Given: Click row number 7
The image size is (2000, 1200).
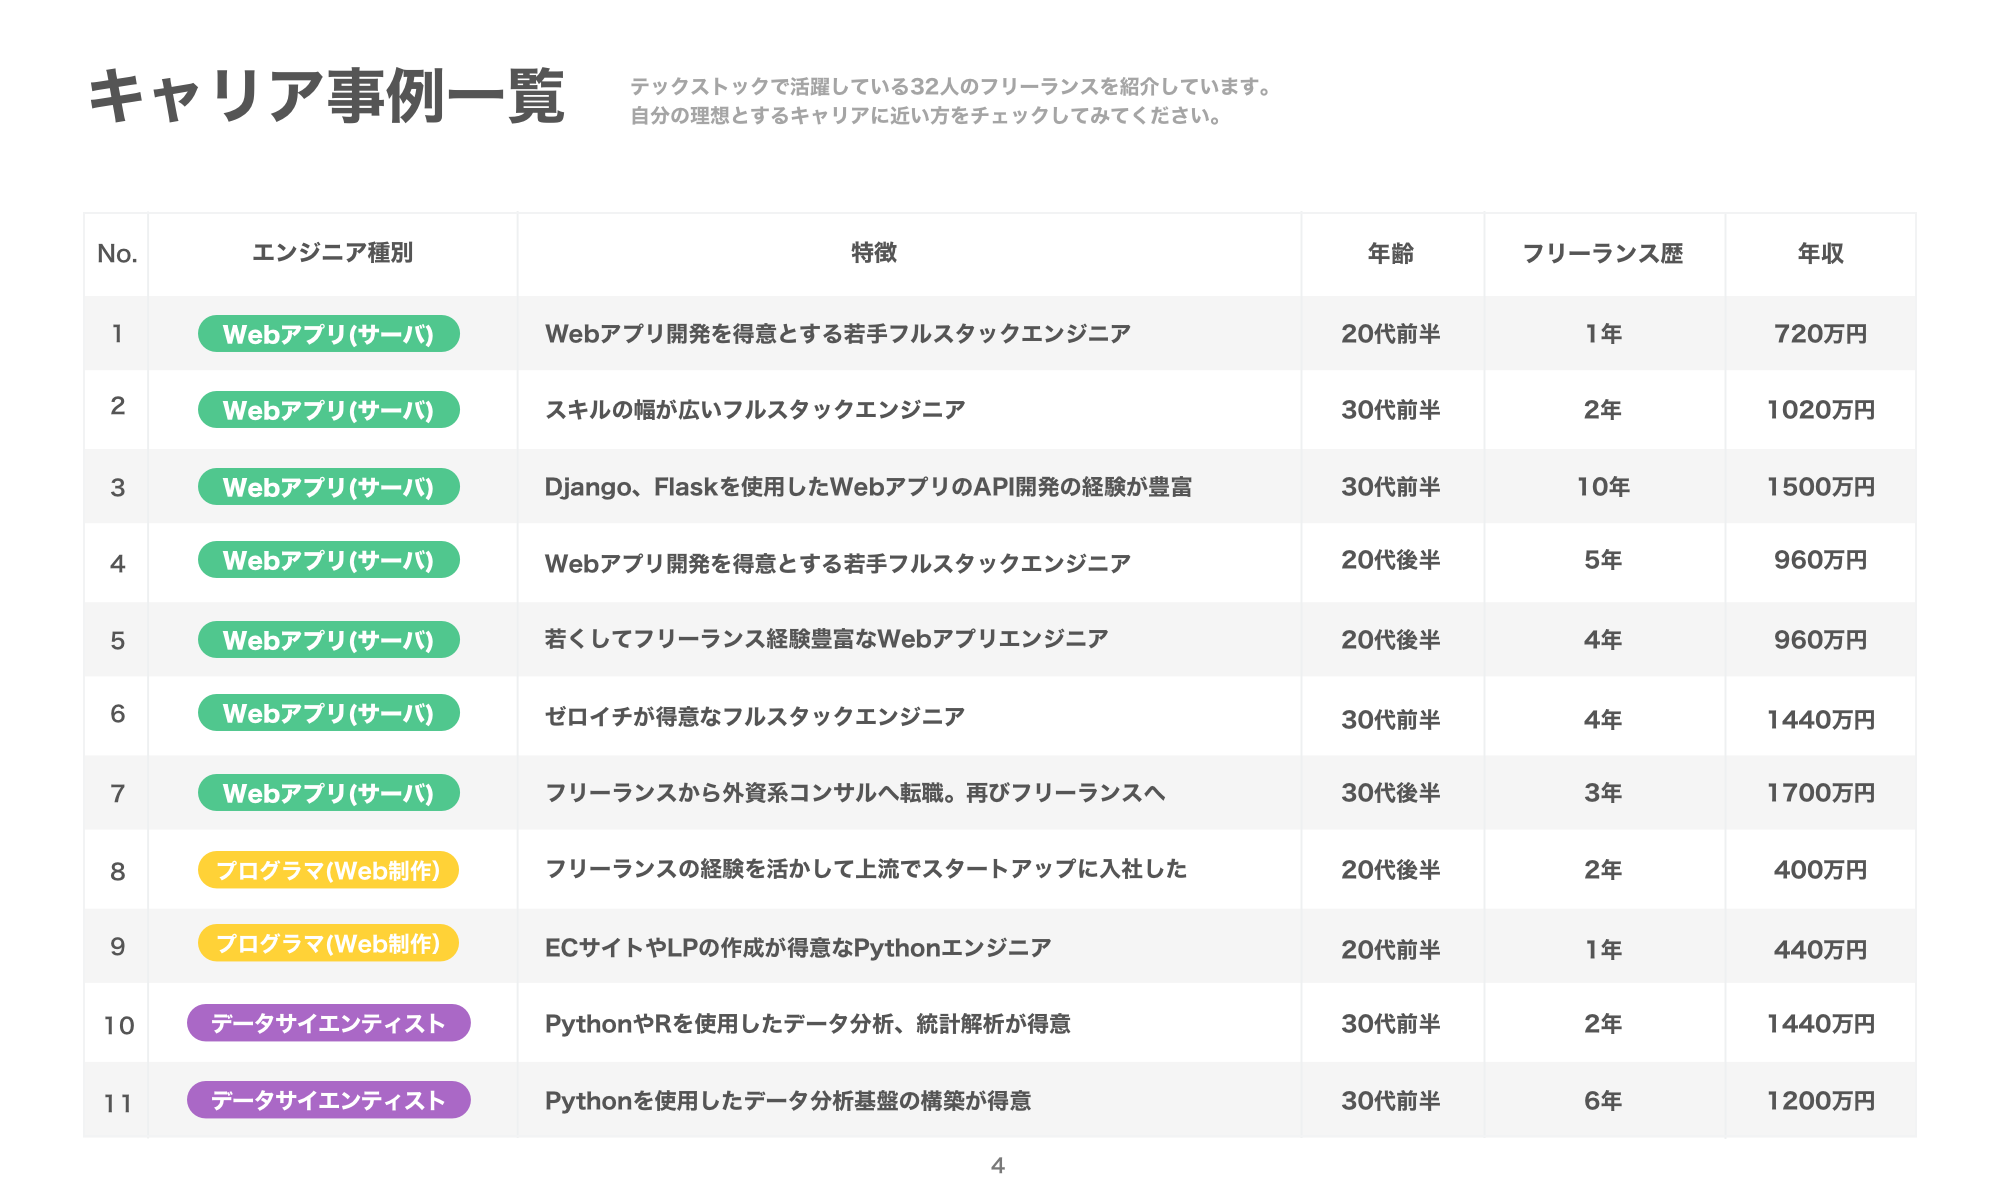Looking at the screenshot, I should click(x=118, y=794).
